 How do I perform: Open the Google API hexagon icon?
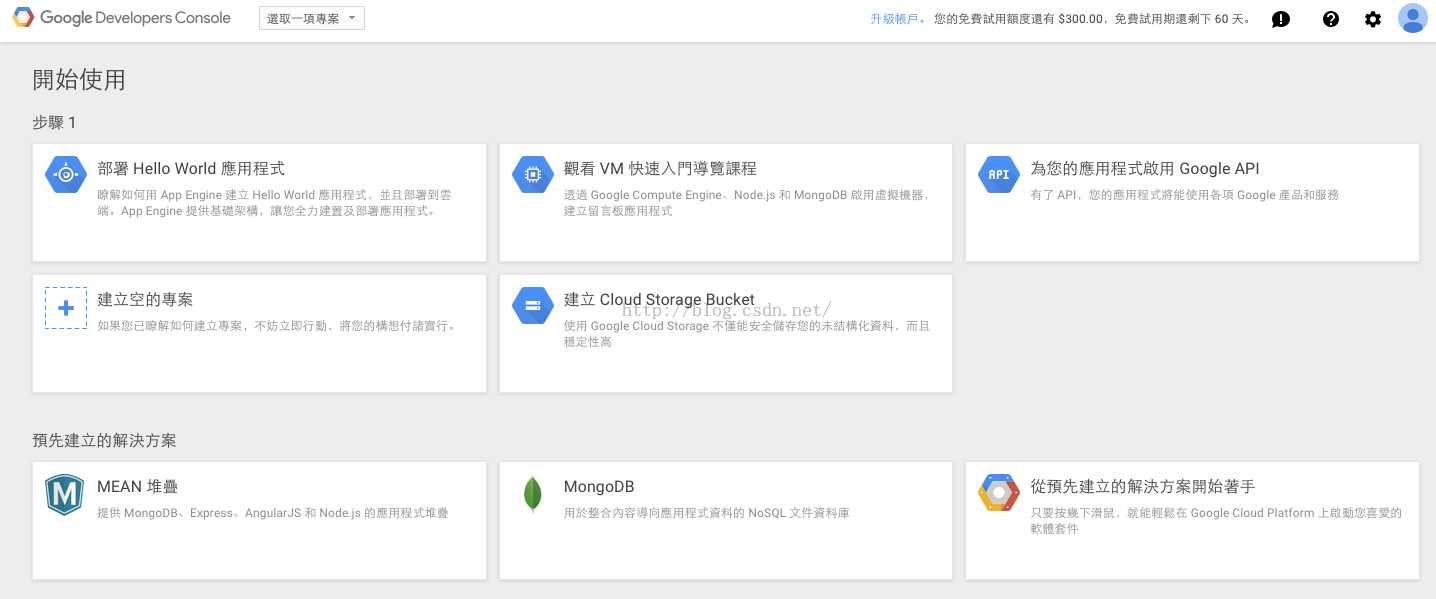coord(998,174)
